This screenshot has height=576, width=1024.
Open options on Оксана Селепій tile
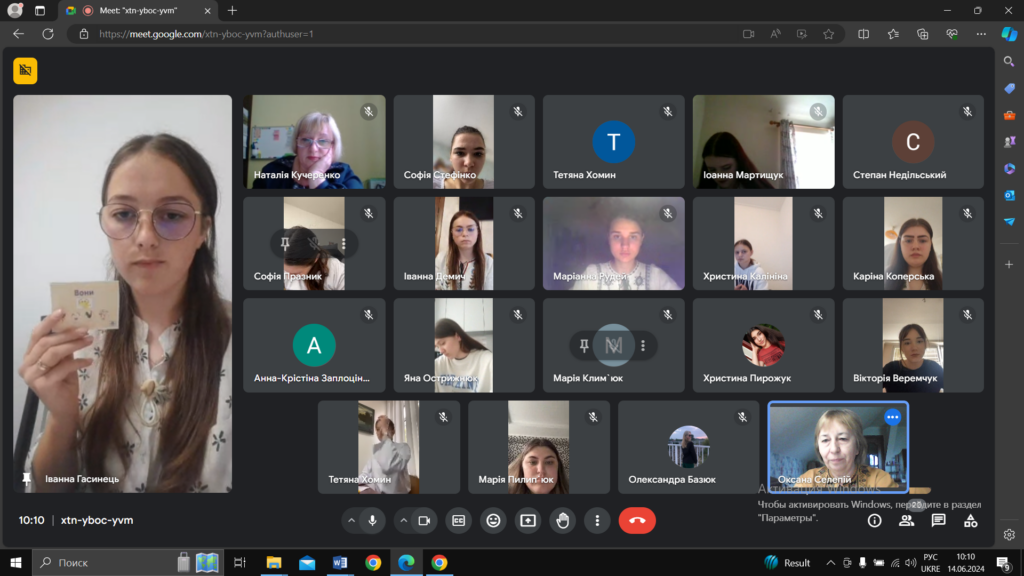point(892,417)
